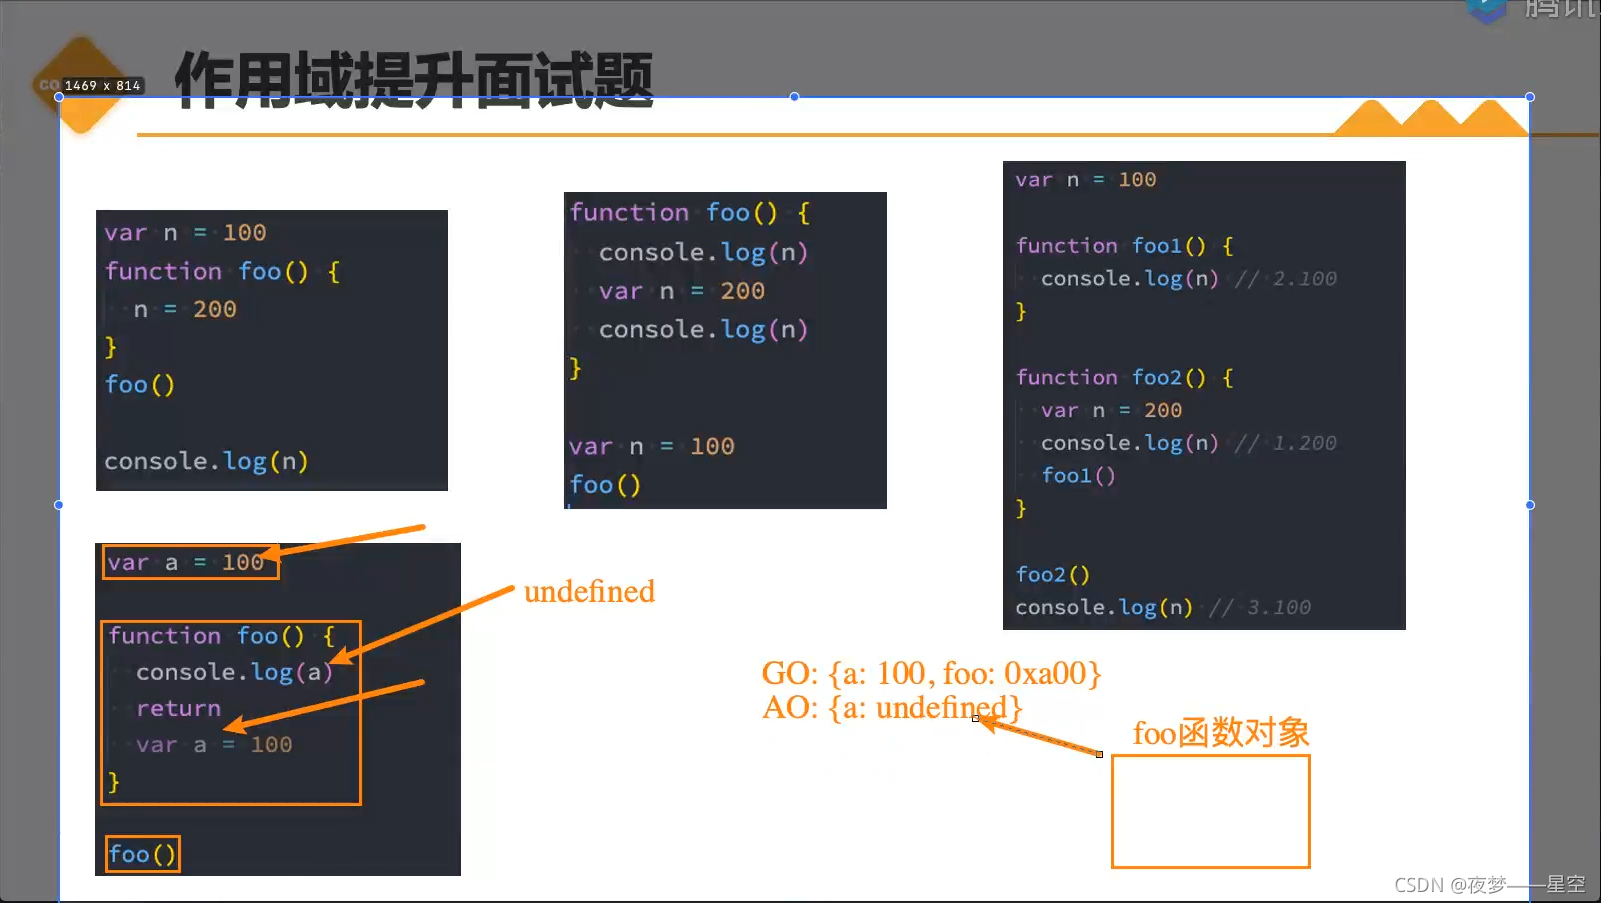Click "foo()" call in the var a block
Screen dimensions: 1601x903
[142, 854]
